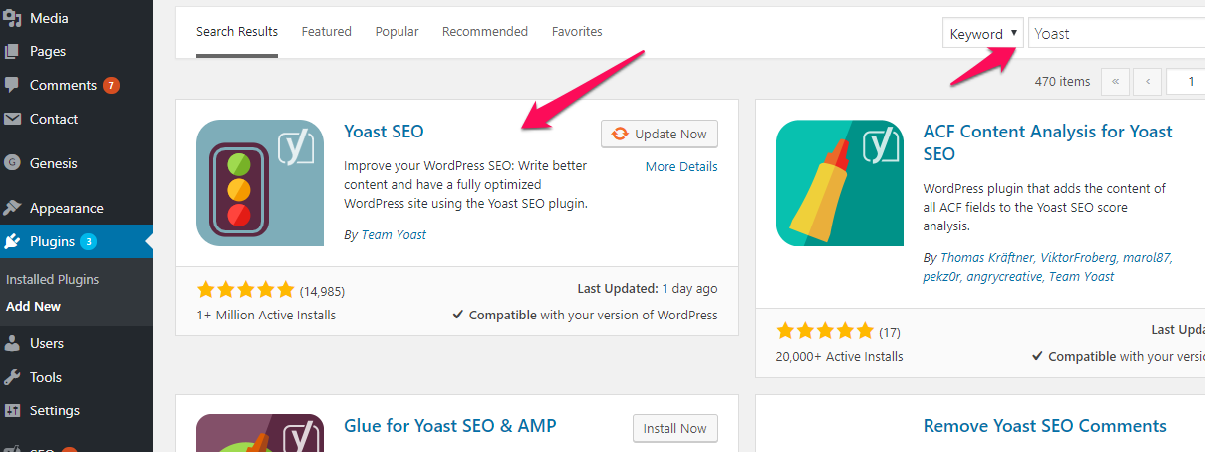Select Add New plugins submenu item
1205x453 pixels.
[x=33, y=307]
